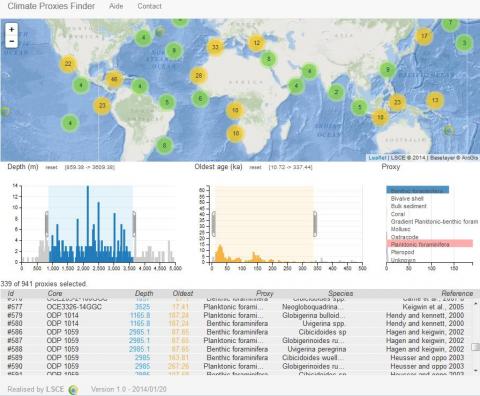
Task: Select table row #586 ODP 1059
Action: point(236,332)
